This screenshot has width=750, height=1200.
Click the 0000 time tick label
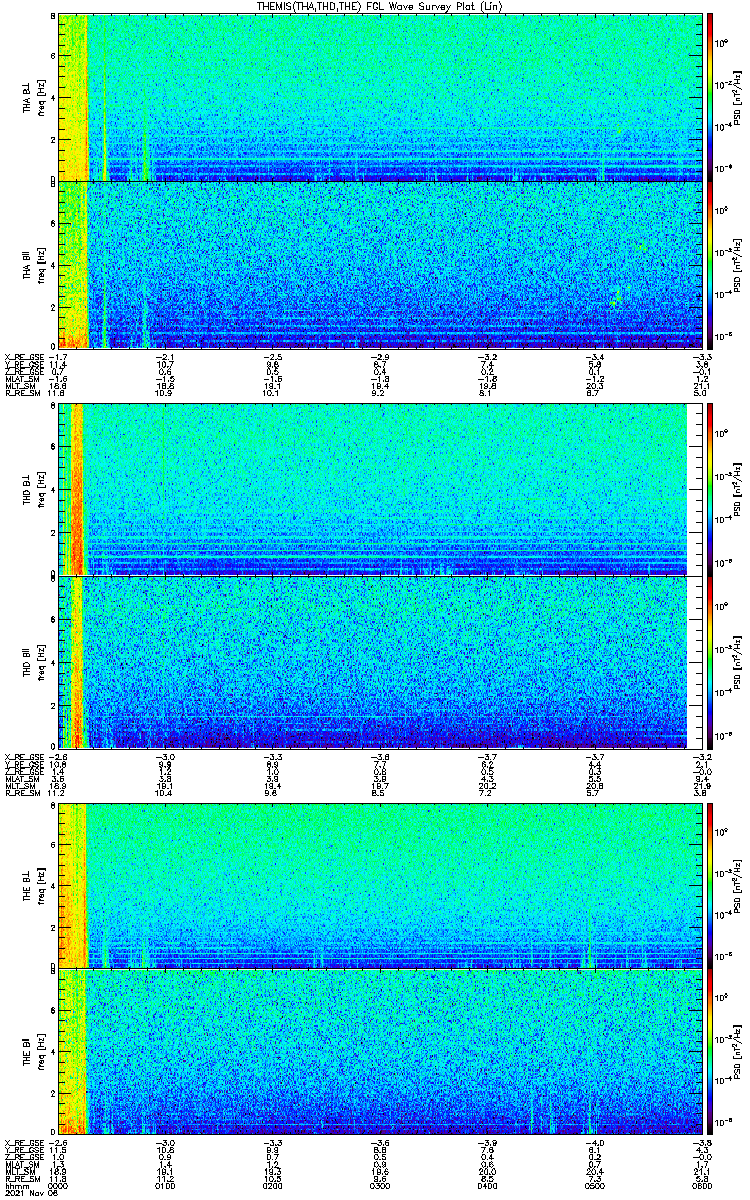tap(59, 1186)
